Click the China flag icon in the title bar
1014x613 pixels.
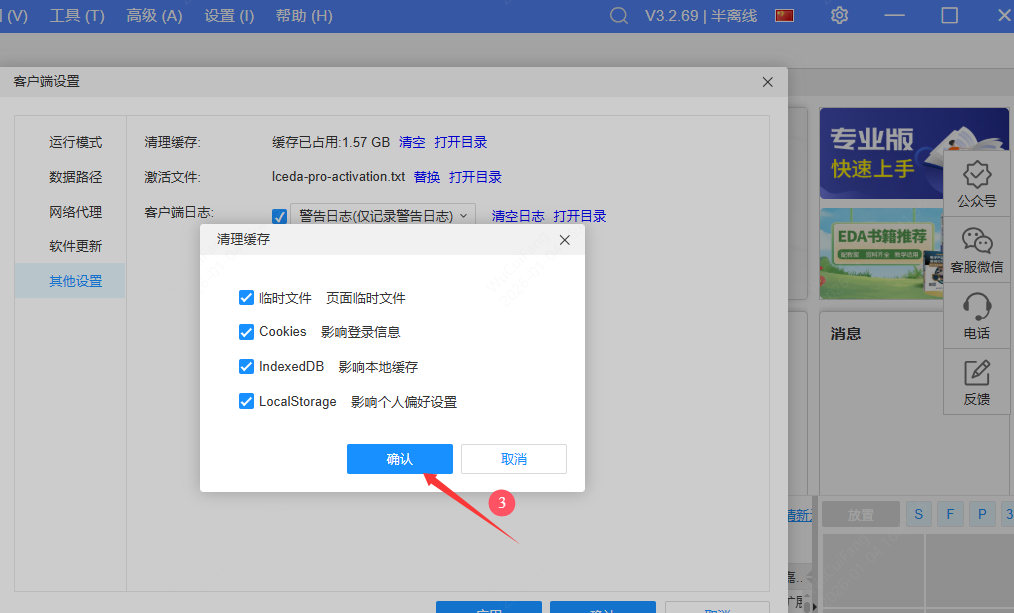click(x=784, y=15)
